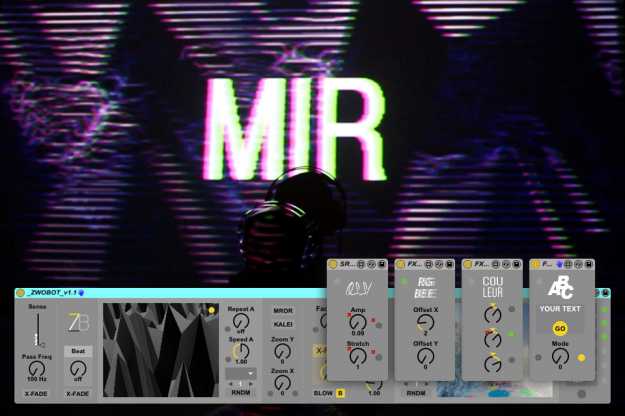This screenshot has height=416, width=625.
Task: Save preset on SR device header
Action: coord(381,264)
